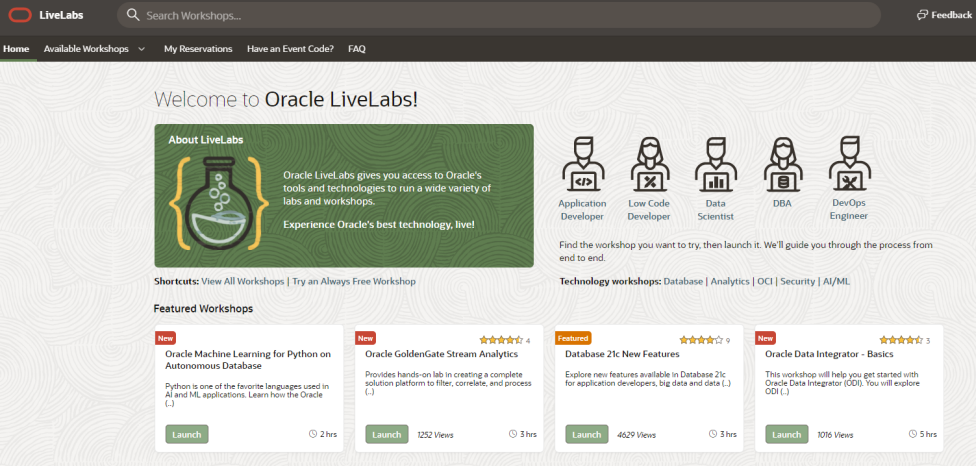The height and width of the screenshot is (466, 976).
Task: Click the search magnifier icon
Action: click(133, 15)
